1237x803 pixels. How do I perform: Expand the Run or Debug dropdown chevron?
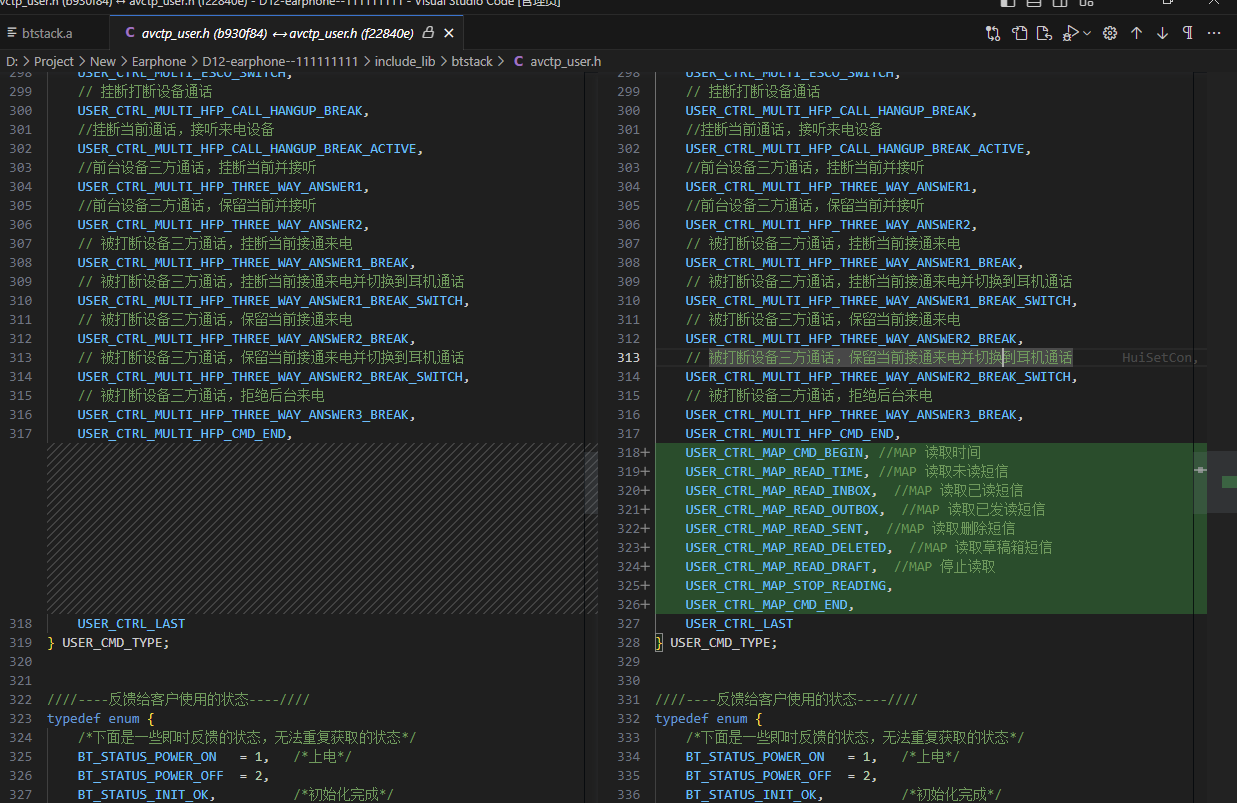click(1087, 33)
